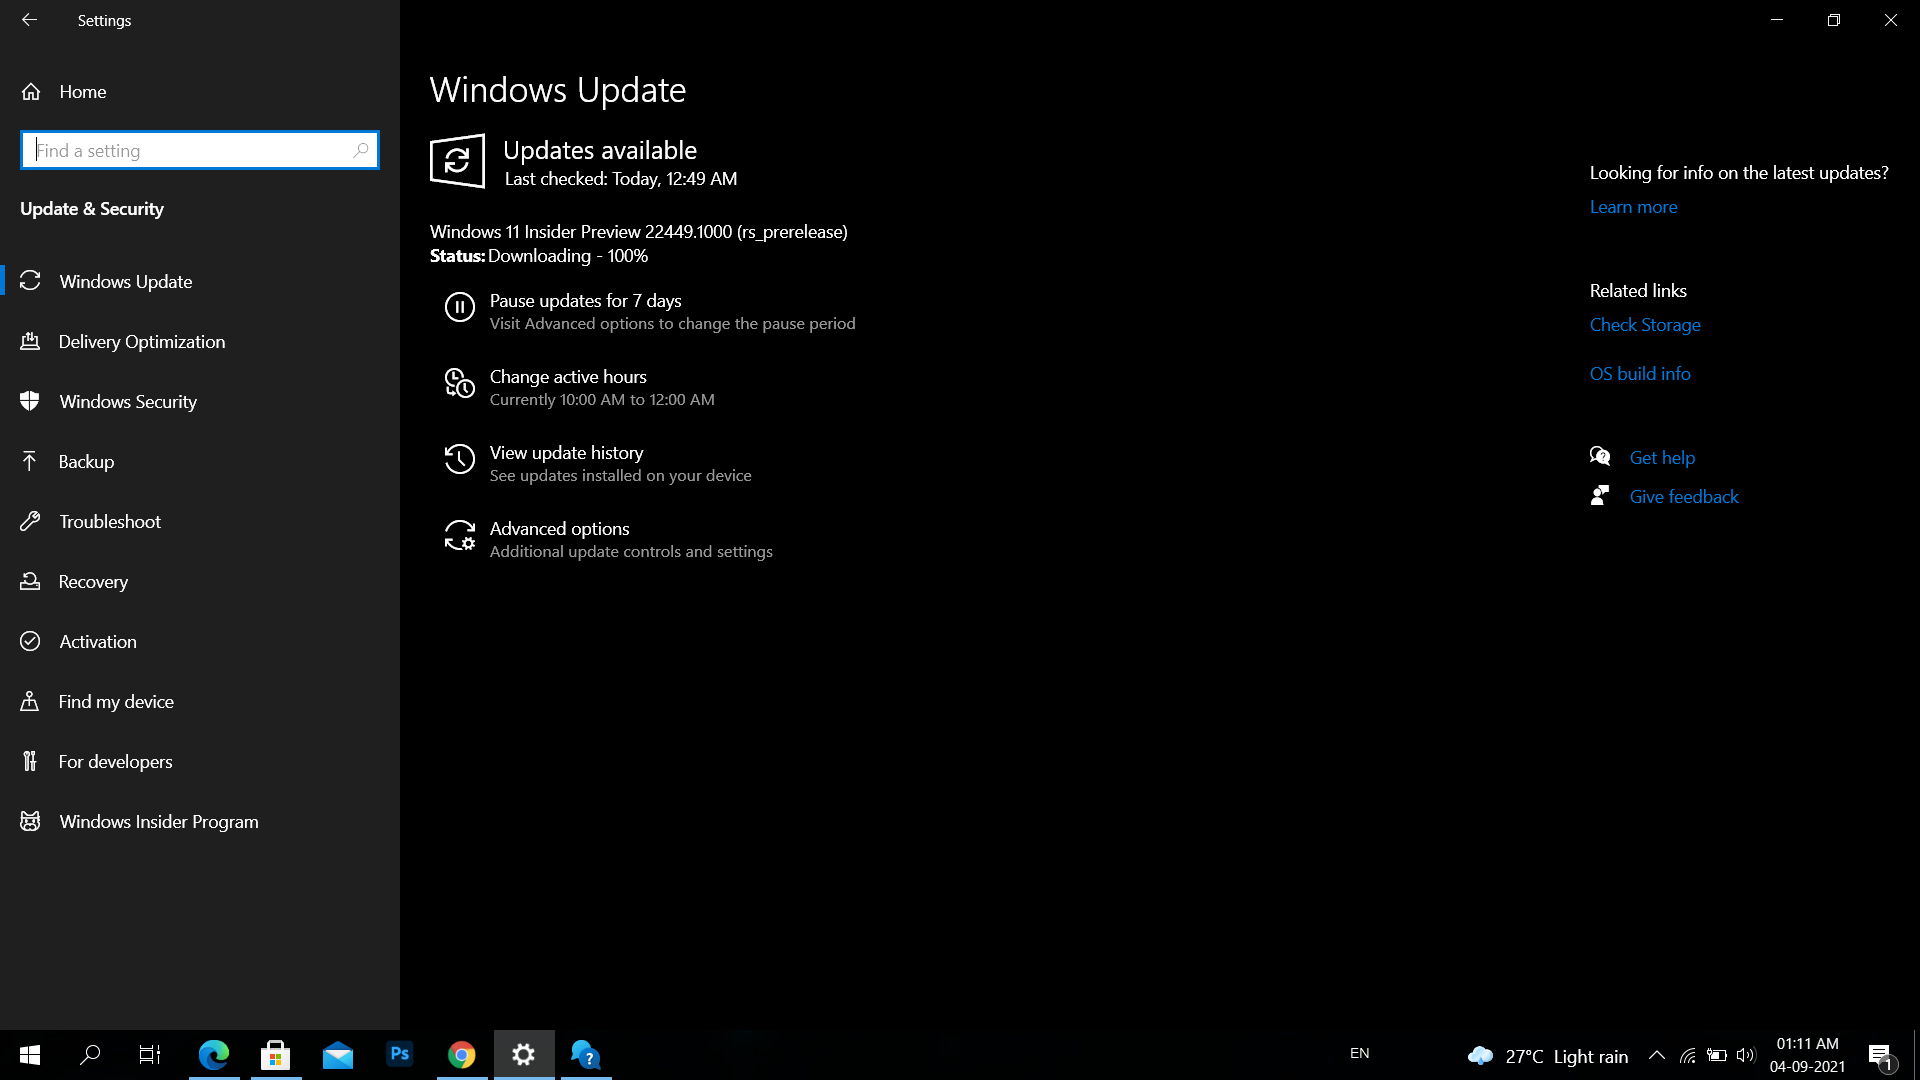Screen dimensions: 1920x1080
Task: Click the history icon for update history
Action: coord(459,459)
